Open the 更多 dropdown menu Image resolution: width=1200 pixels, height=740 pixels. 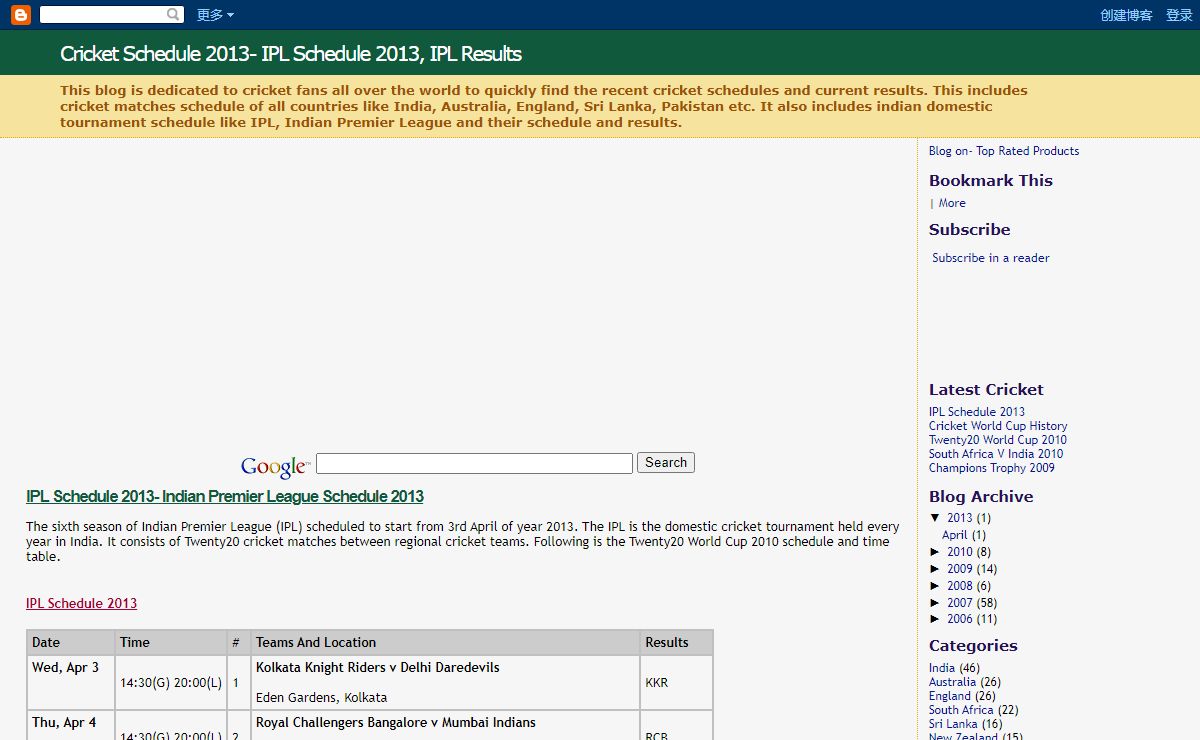pos(215,15)
